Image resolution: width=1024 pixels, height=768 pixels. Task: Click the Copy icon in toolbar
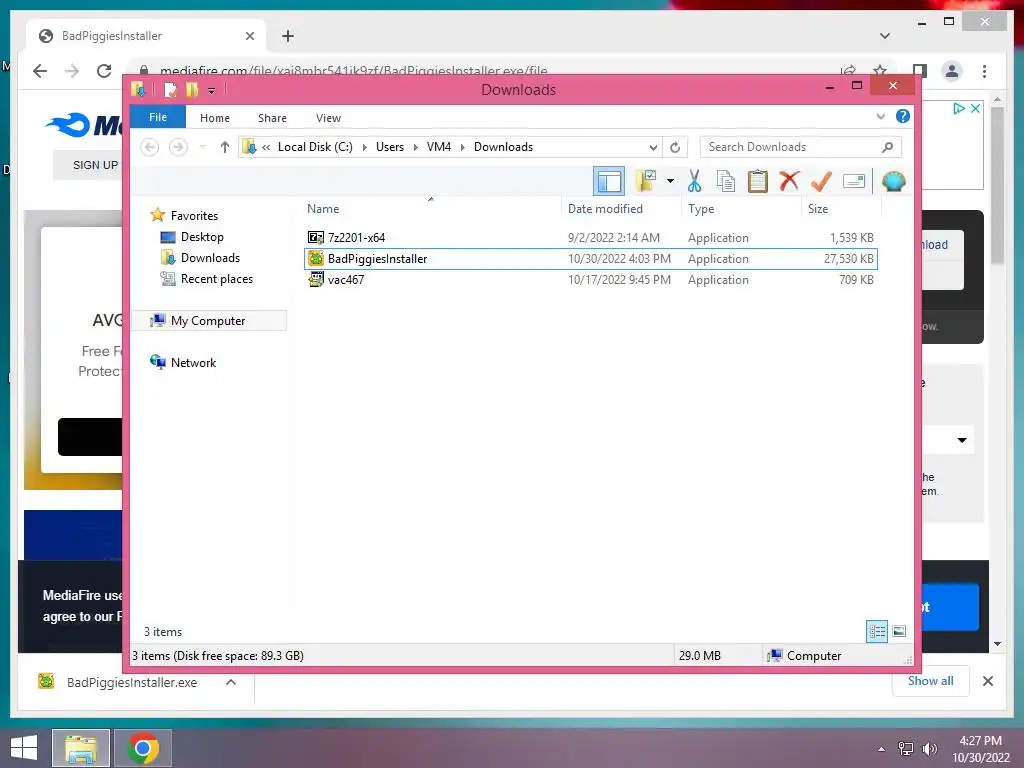coord(726,181)
